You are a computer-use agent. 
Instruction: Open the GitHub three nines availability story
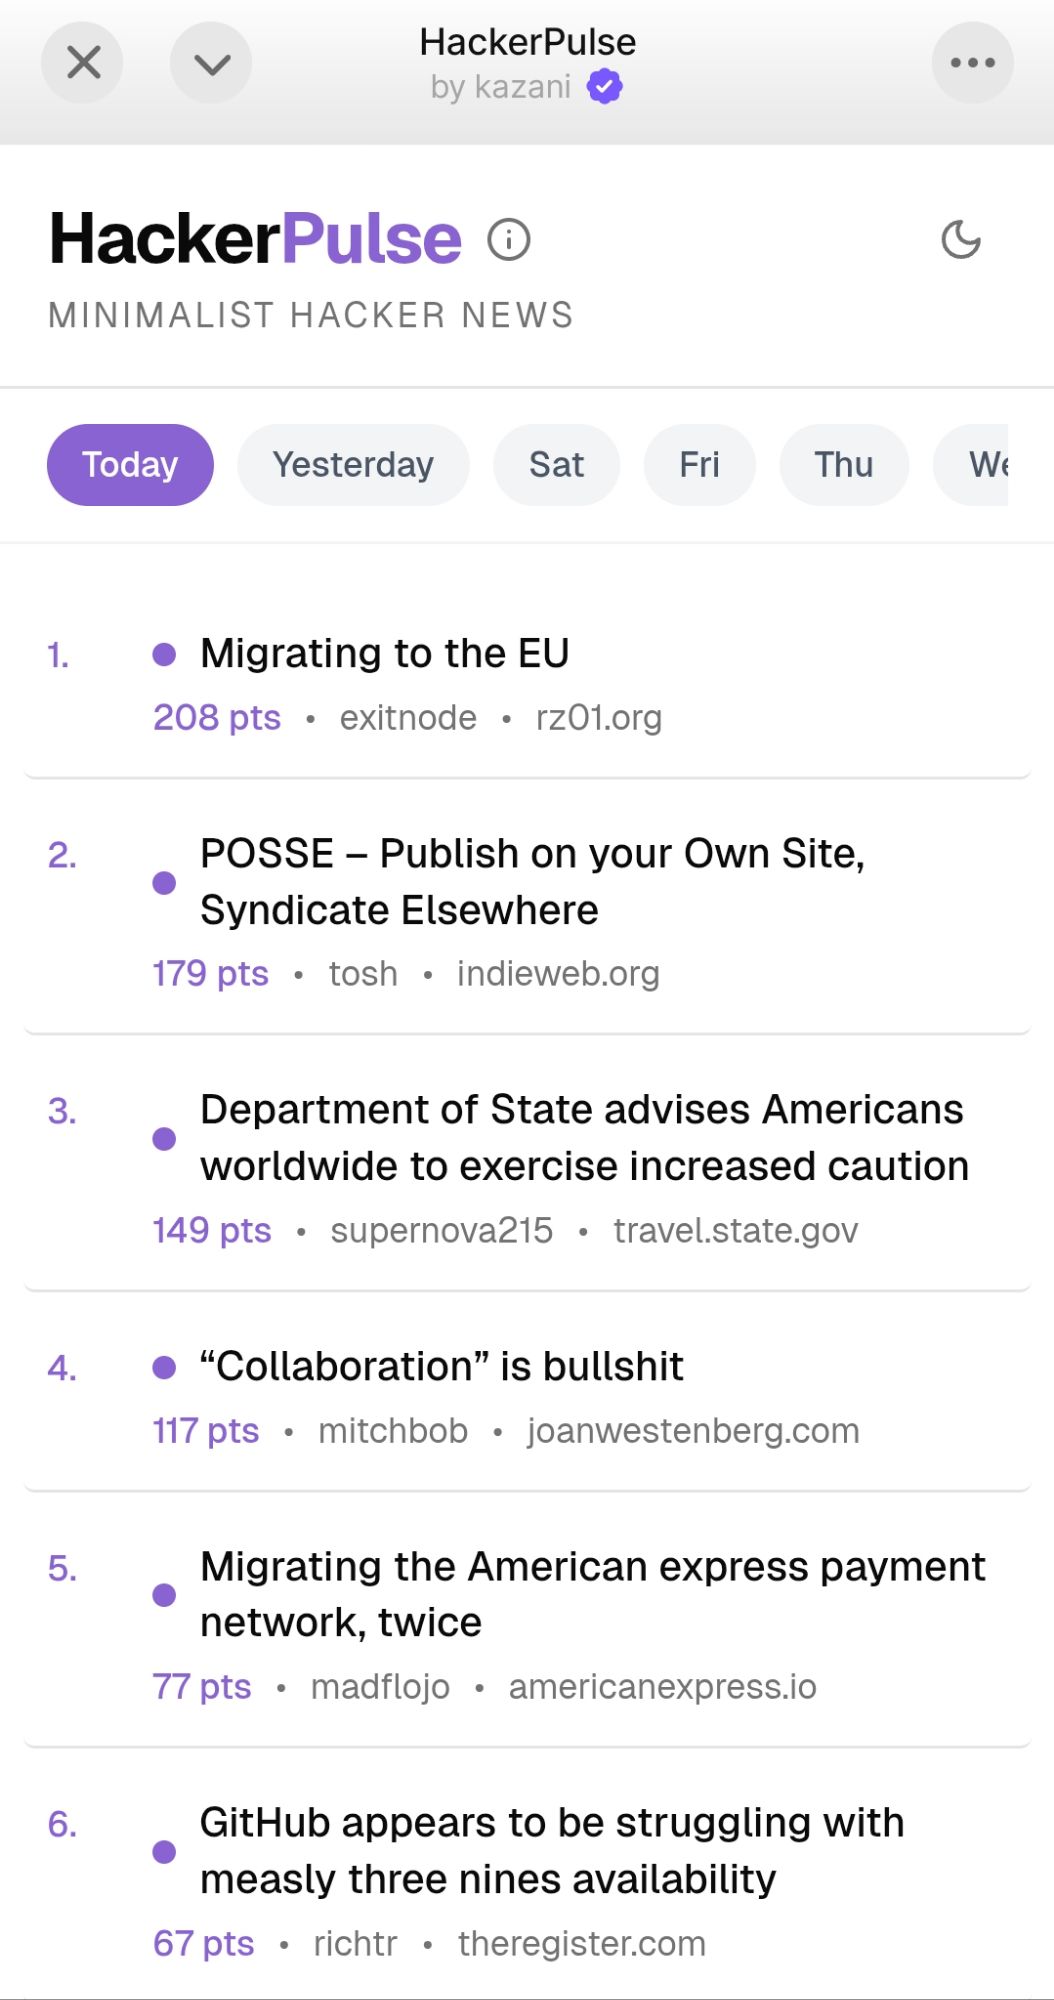(552, 1850)
